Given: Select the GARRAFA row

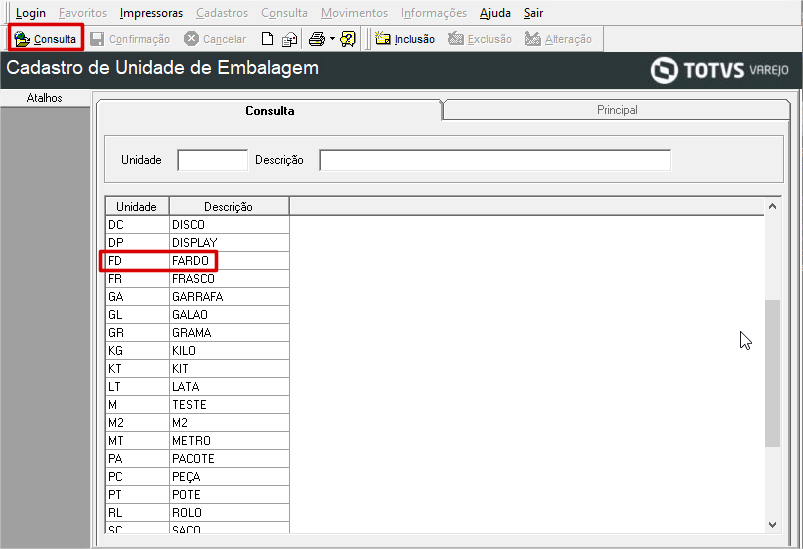Looking at the screenshot, I should pos(197,297).
